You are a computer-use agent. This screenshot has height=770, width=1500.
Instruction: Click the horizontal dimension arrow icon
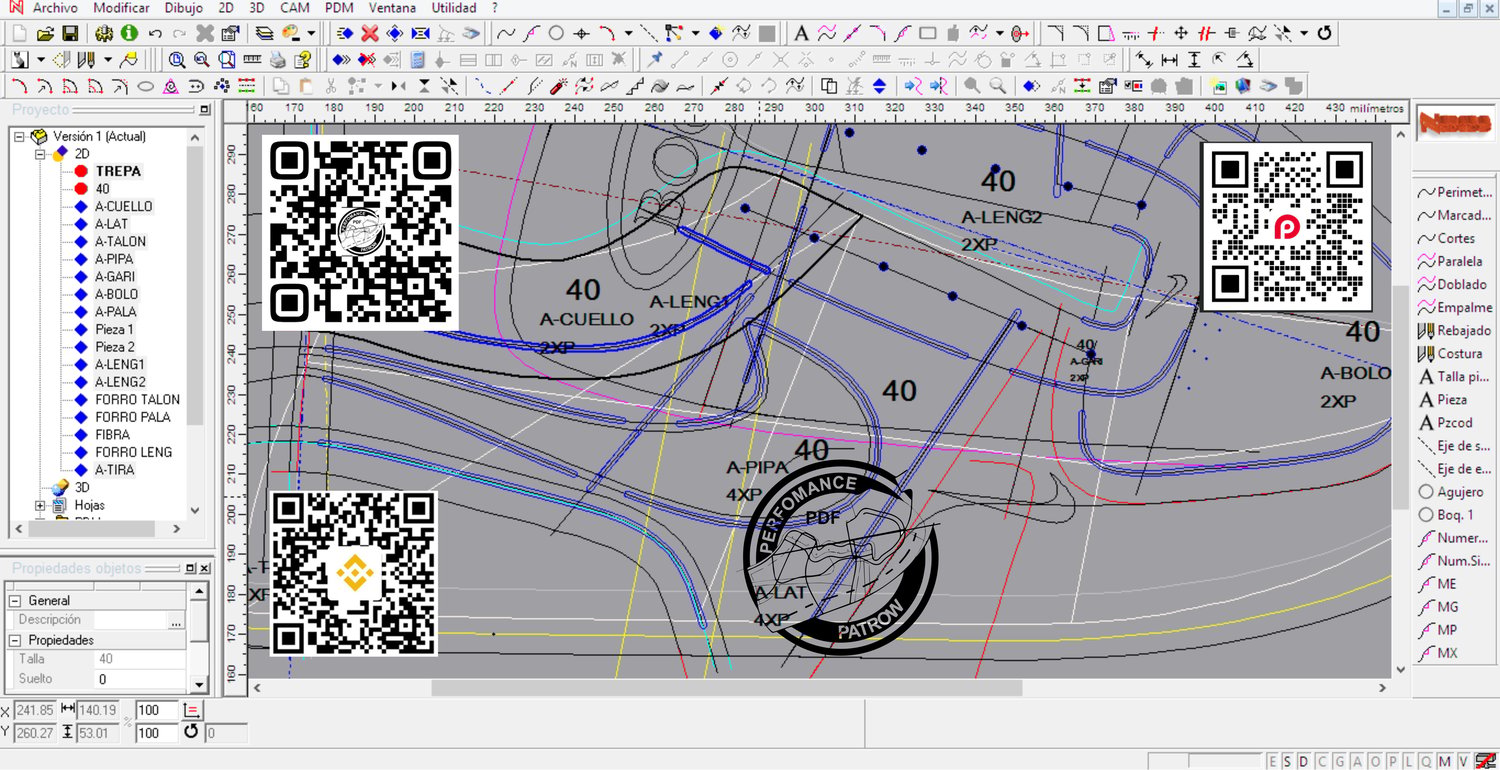tap(1169, 59)
